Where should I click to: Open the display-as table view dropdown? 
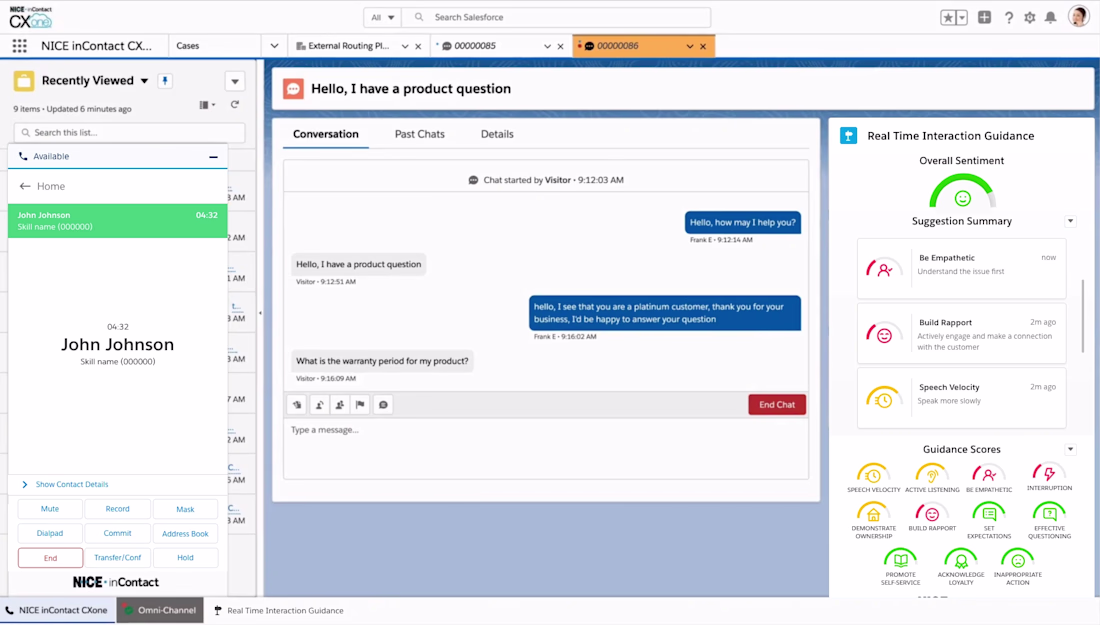pos(207,105)
